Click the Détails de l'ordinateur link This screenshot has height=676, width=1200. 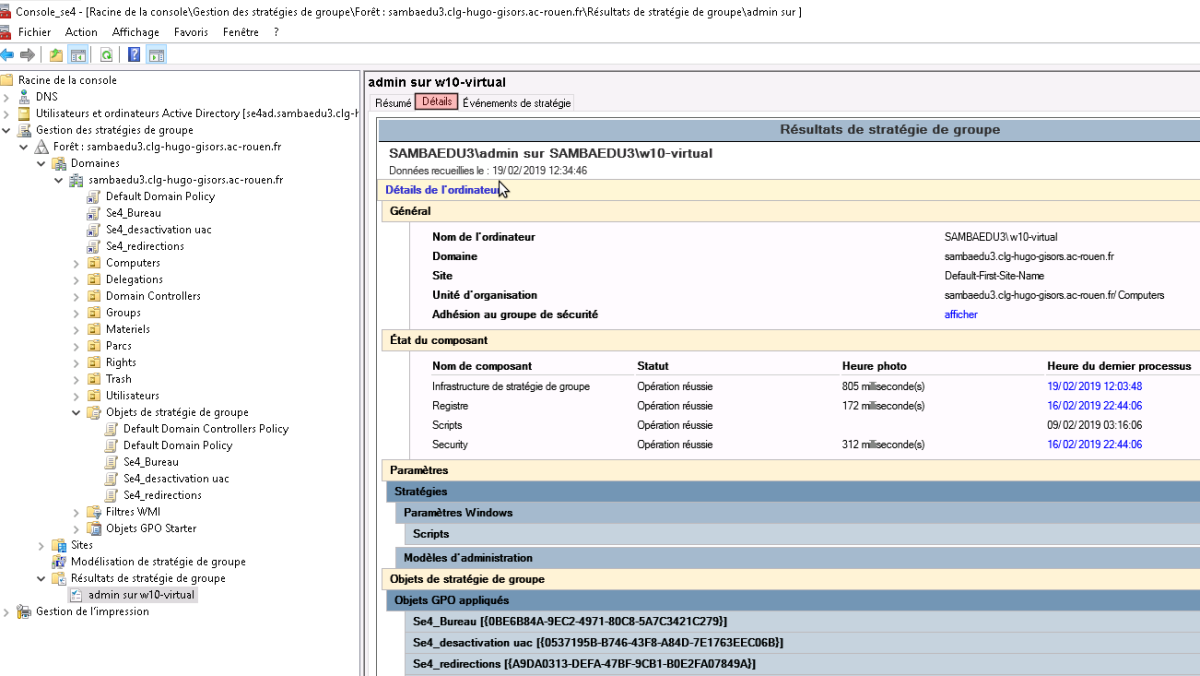pos(441,189)
